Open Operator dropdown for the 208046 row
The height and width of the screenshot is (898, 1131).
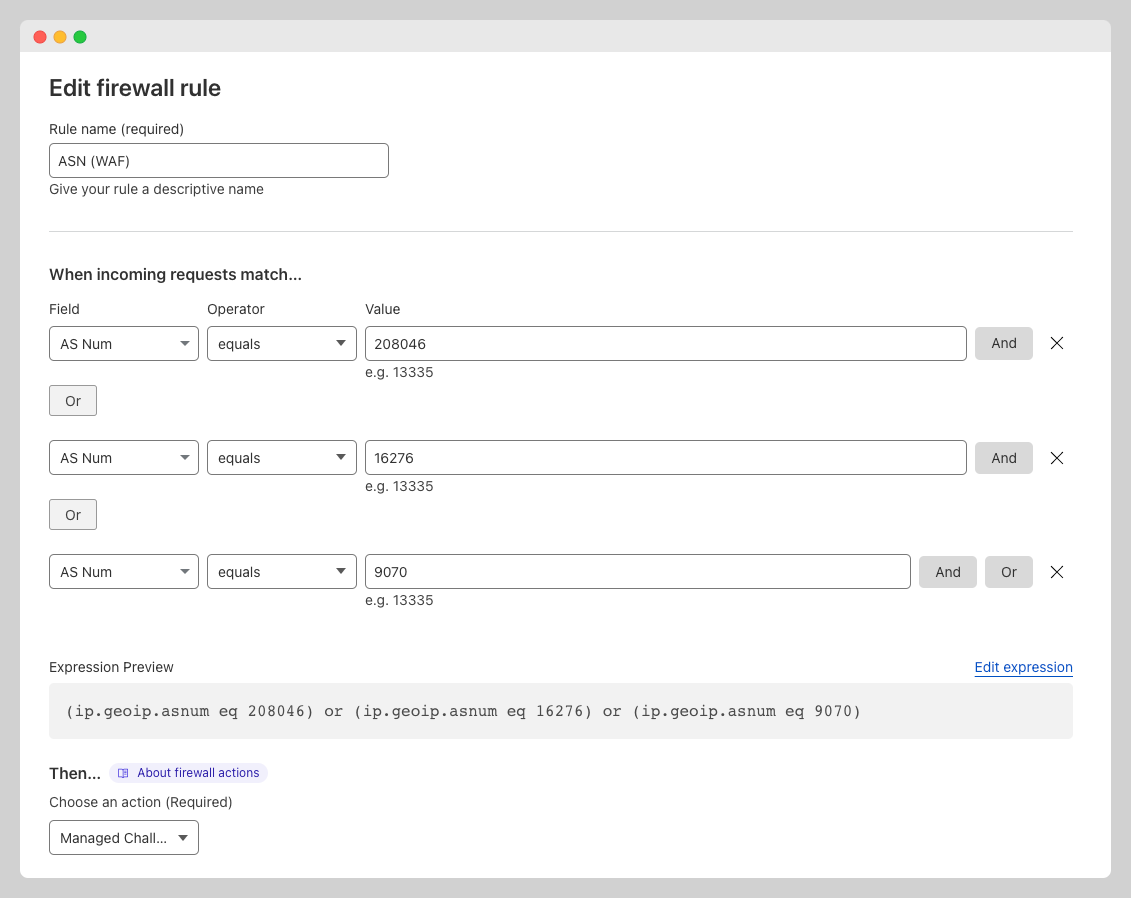(x=281, y=344)
